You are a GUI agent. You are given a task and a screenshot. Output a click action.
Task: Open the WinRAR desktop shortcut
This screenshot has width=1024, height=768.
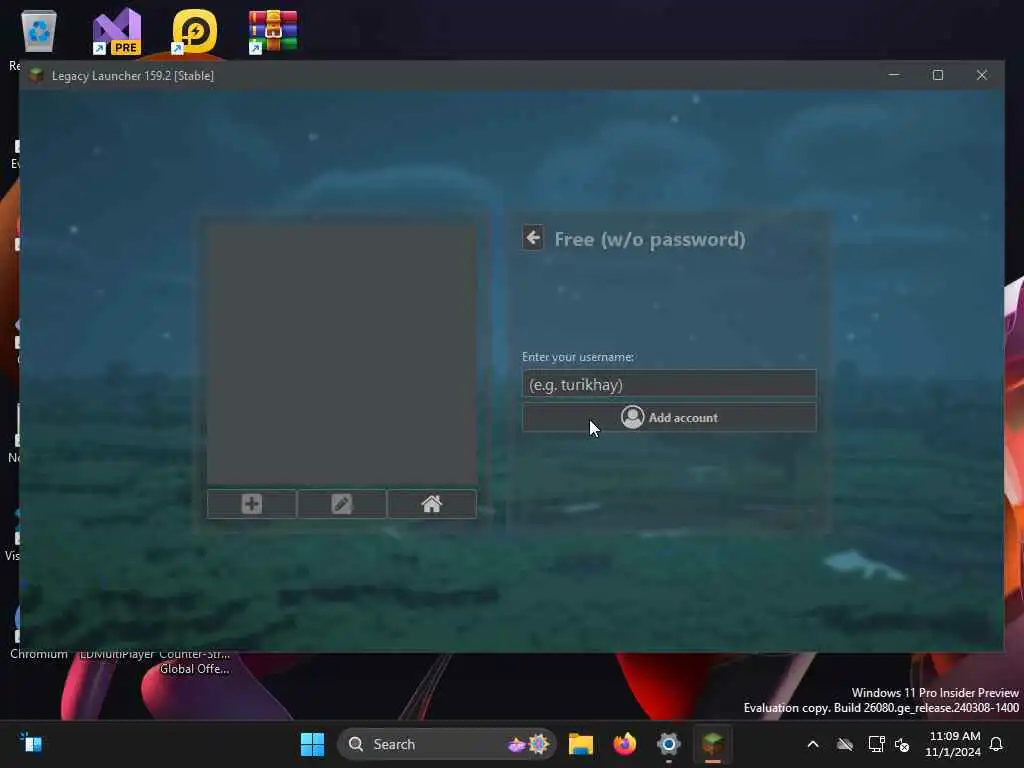[272, 31]
